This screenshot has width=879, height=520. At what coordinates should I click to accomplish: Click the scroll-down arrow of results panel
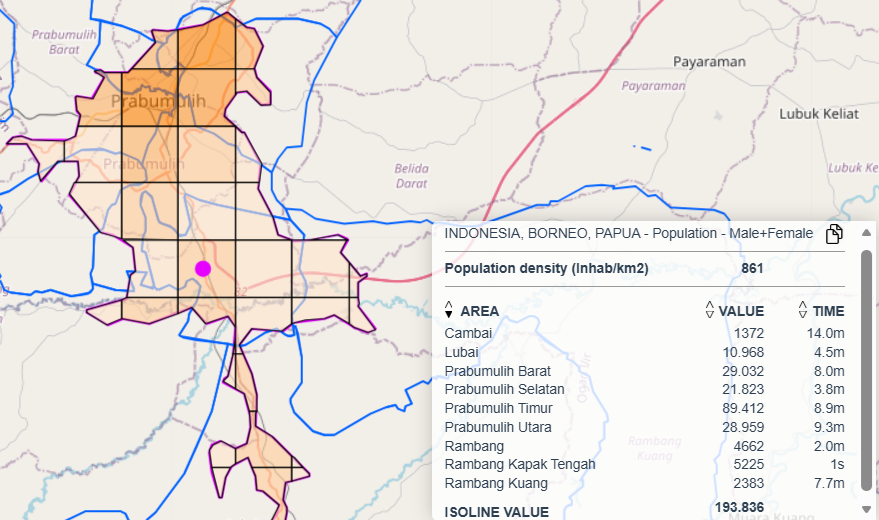tap(866, 509)
